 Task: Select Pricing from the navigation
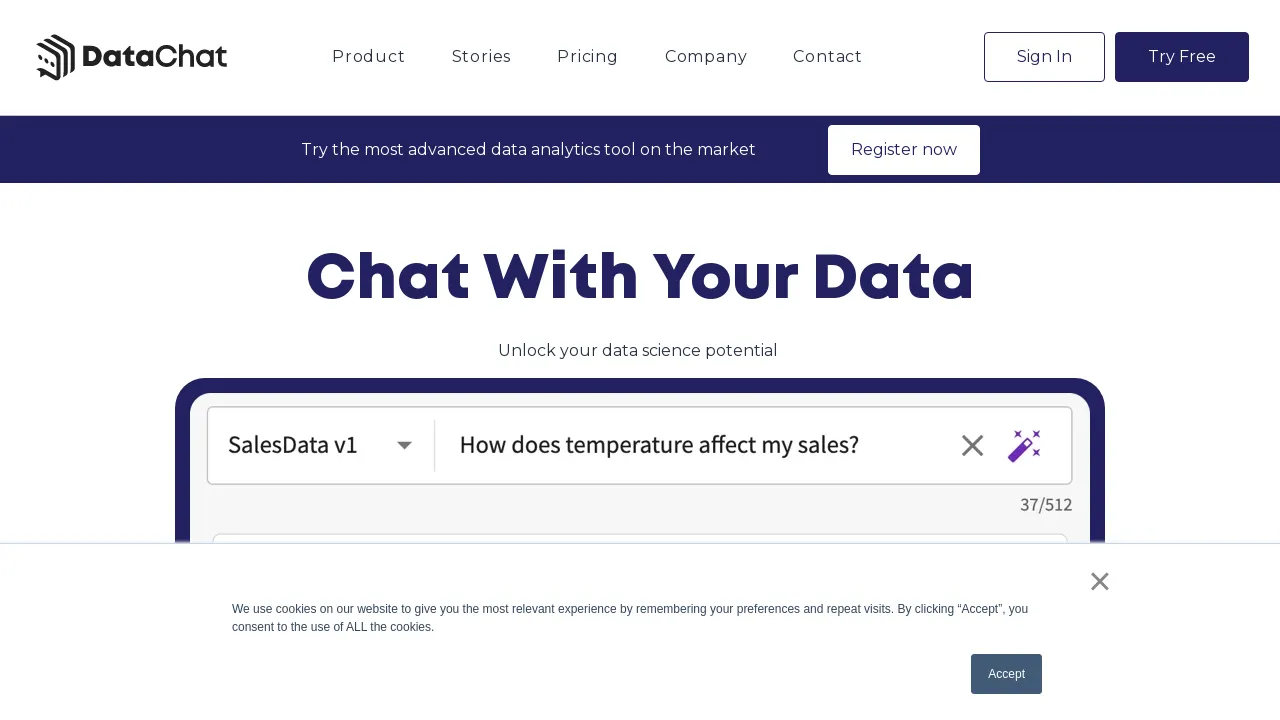[587, 57]
